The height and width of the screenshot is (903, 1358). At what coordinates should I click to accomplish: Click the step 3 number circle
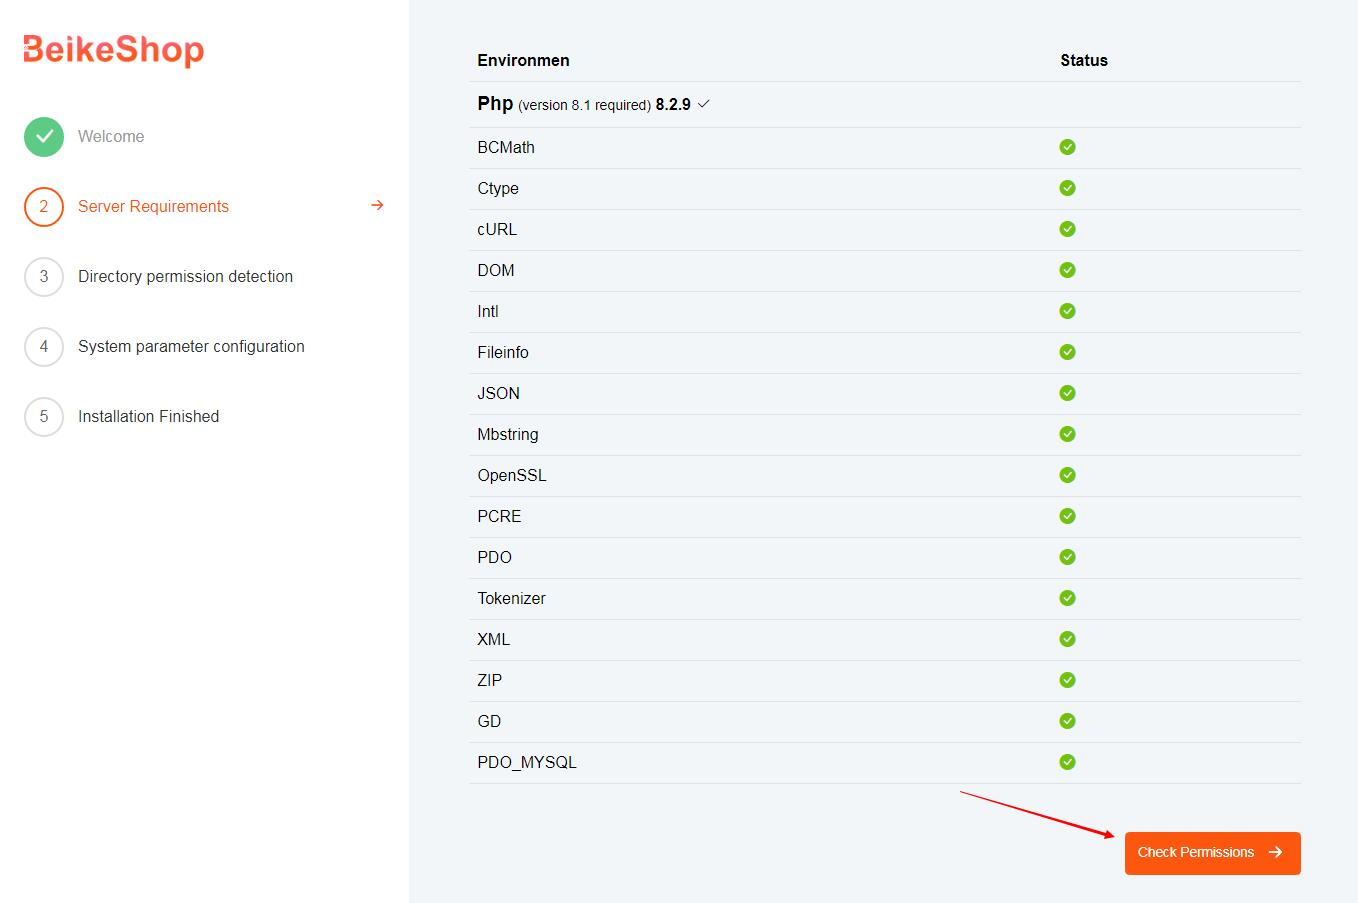pos(44,277)
